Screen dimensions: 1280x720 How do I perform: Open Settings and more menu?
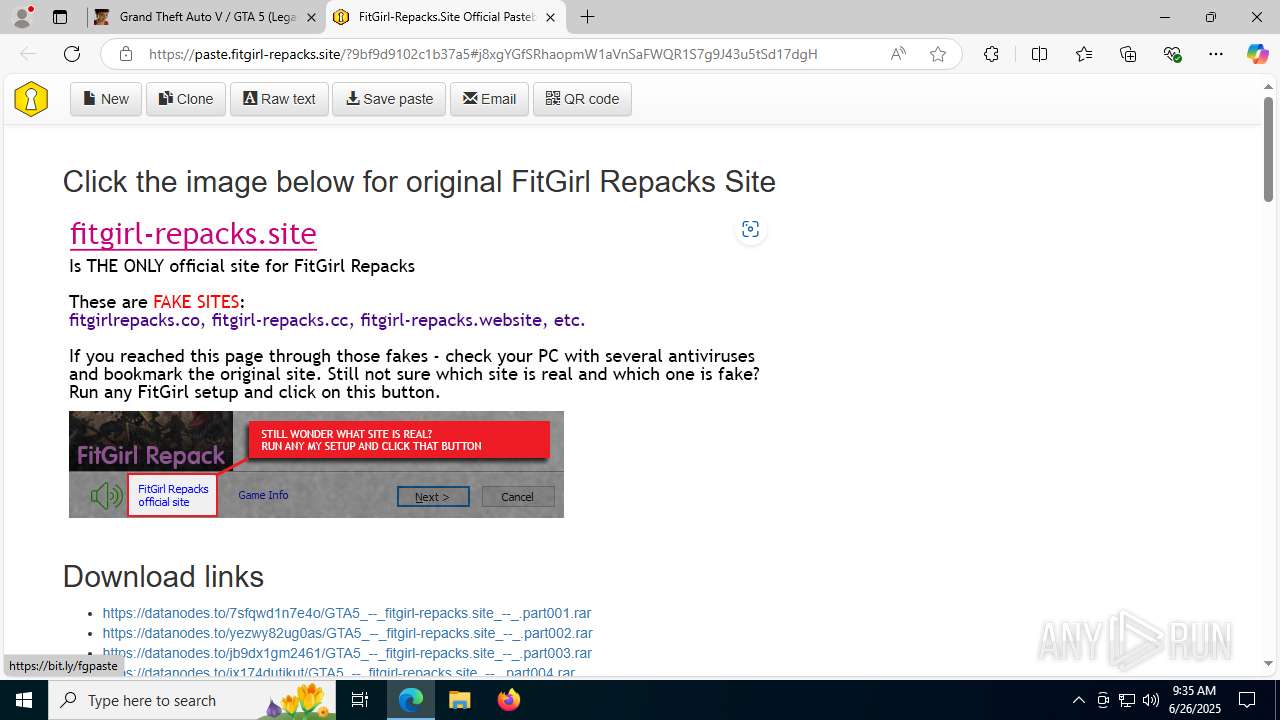pyautogui.click(x=1216, y=54)
